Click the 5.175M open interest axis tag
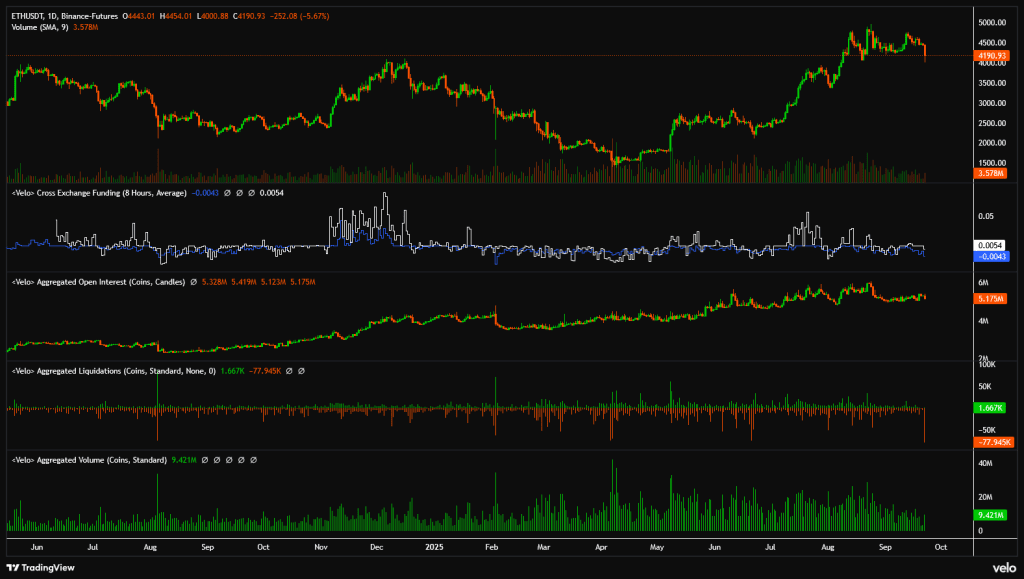This screenshot has width=1024, height=579. [x=992, y=298]
